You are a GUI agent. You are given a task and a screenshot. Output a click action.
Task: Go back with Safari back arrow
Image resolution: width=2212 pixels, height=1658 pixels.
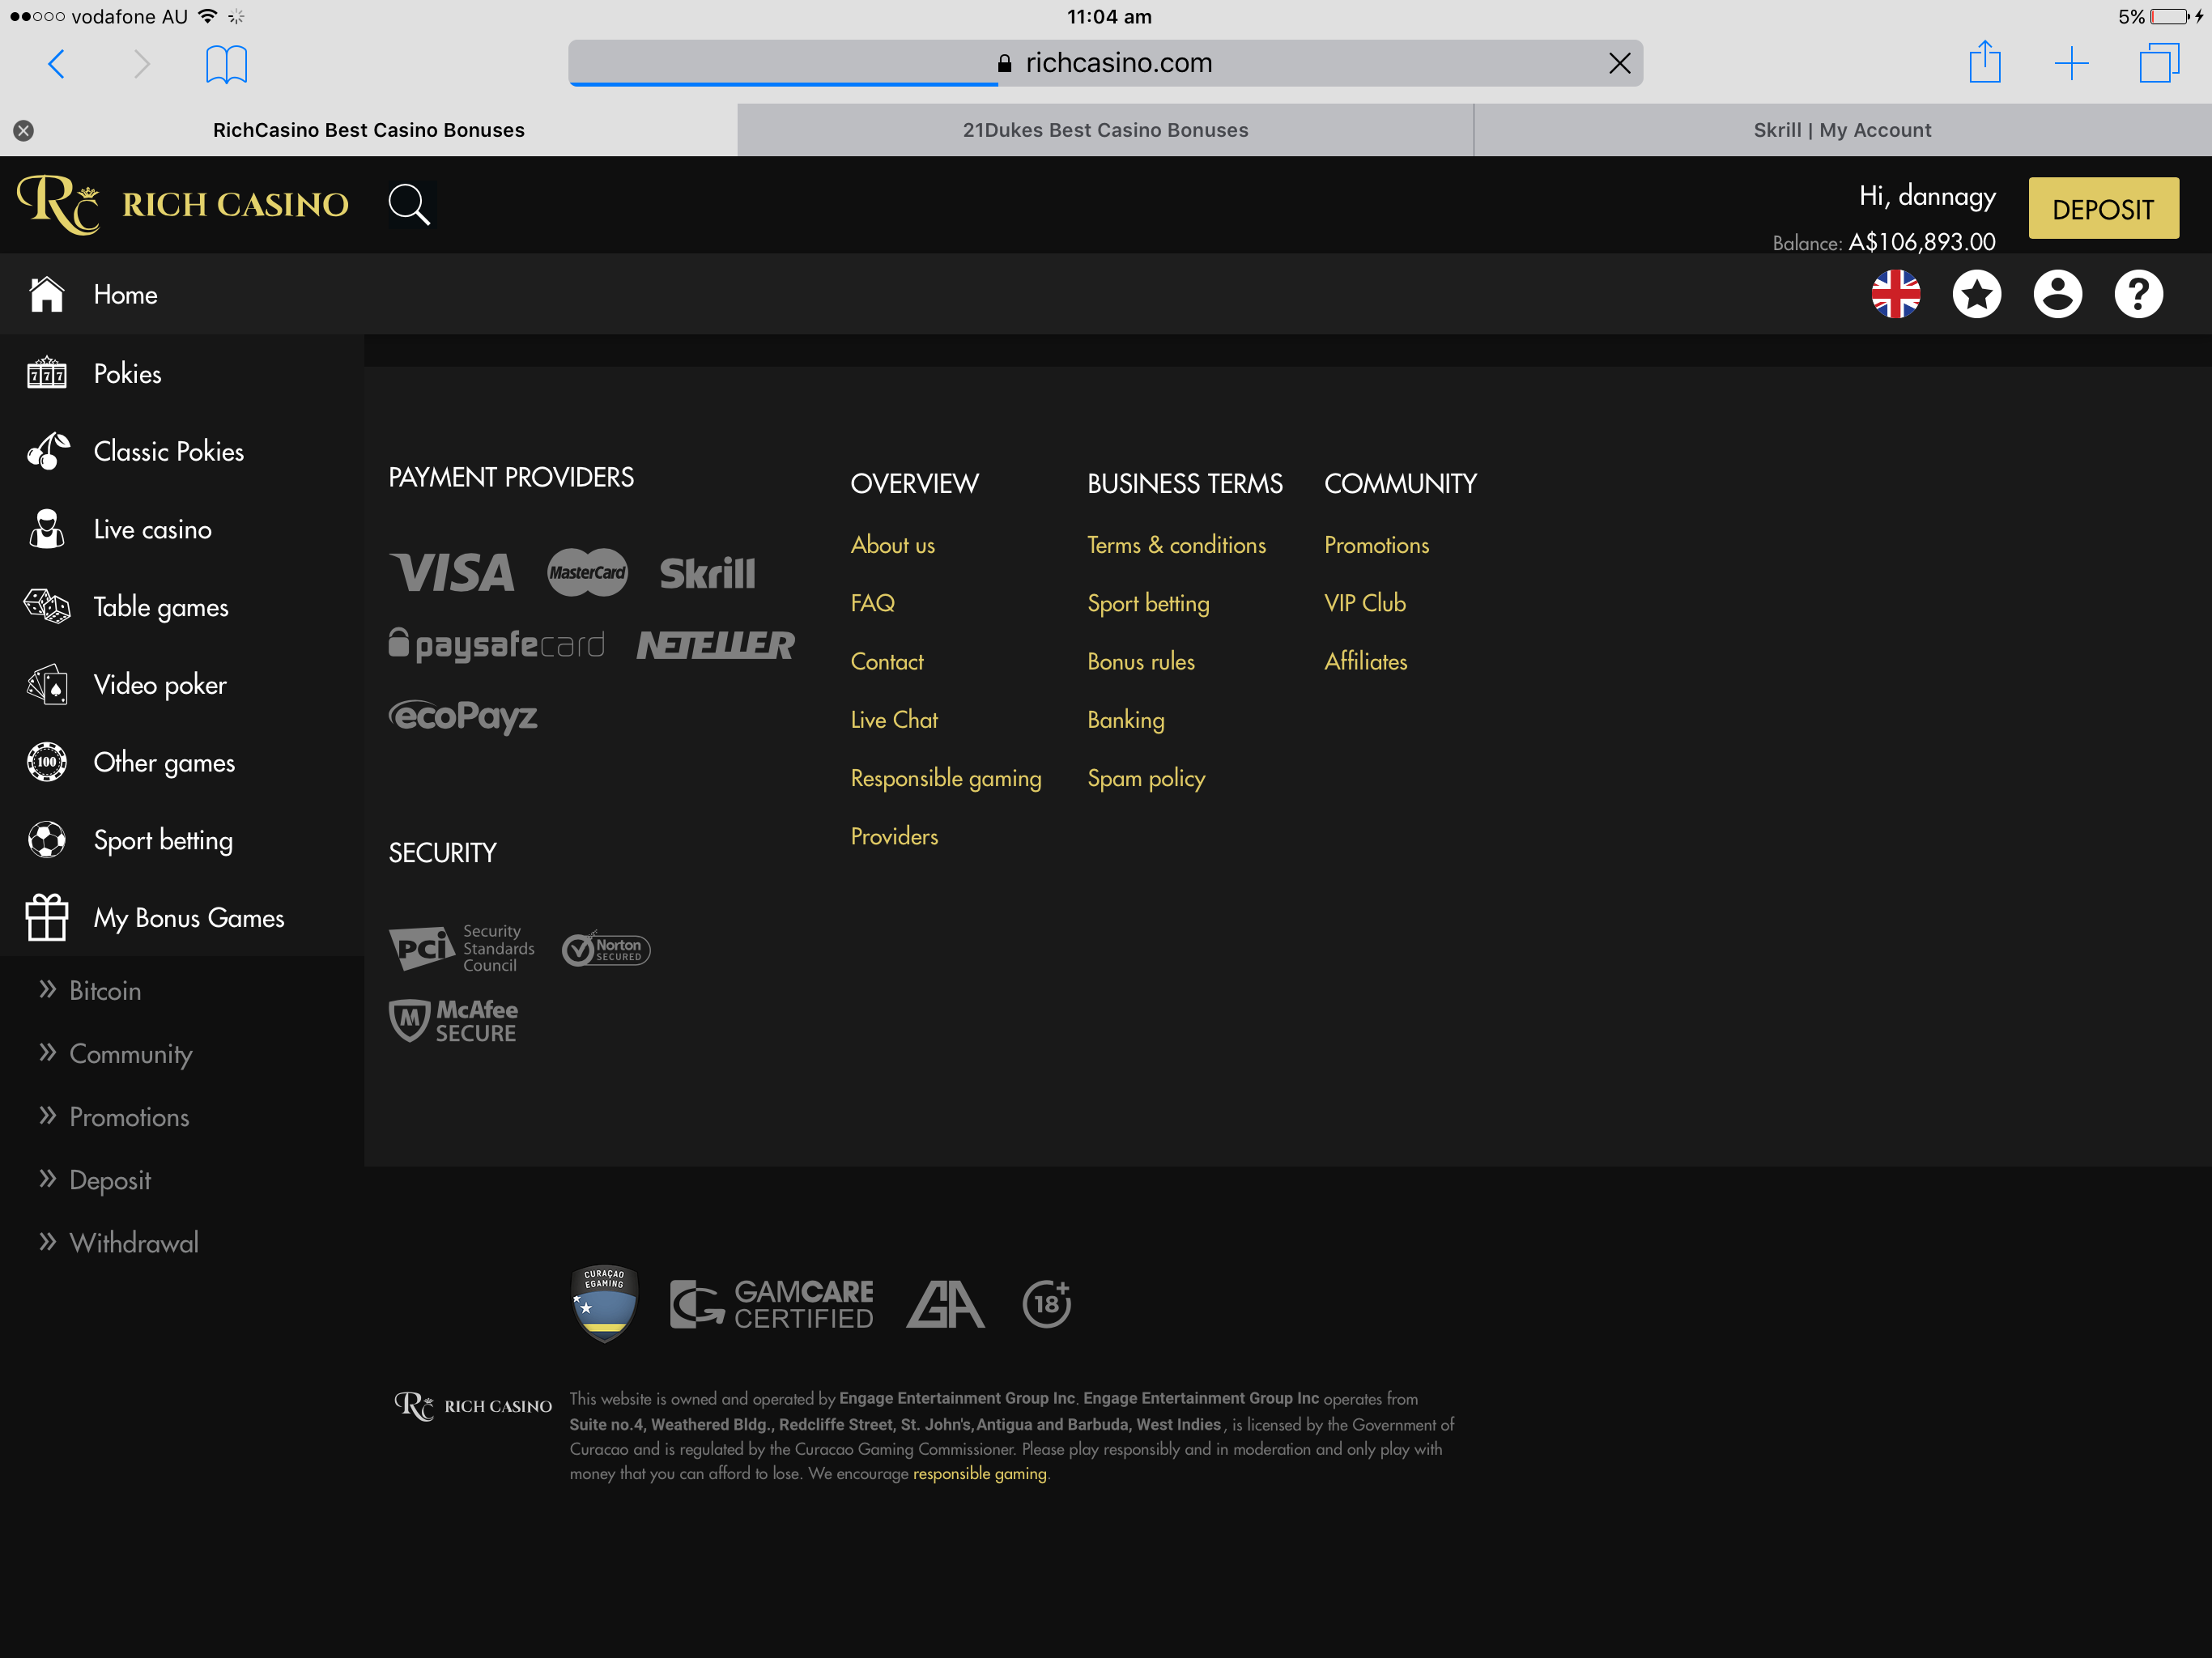57,64
